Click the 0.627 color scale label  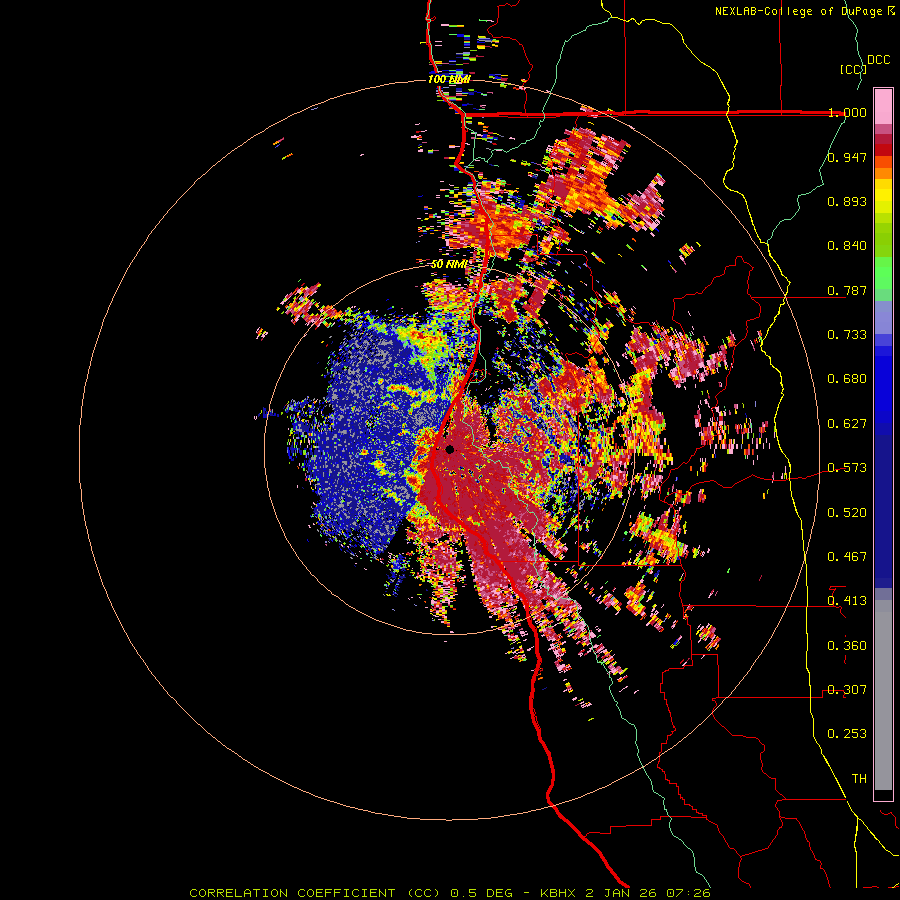[x=847, y=424]
